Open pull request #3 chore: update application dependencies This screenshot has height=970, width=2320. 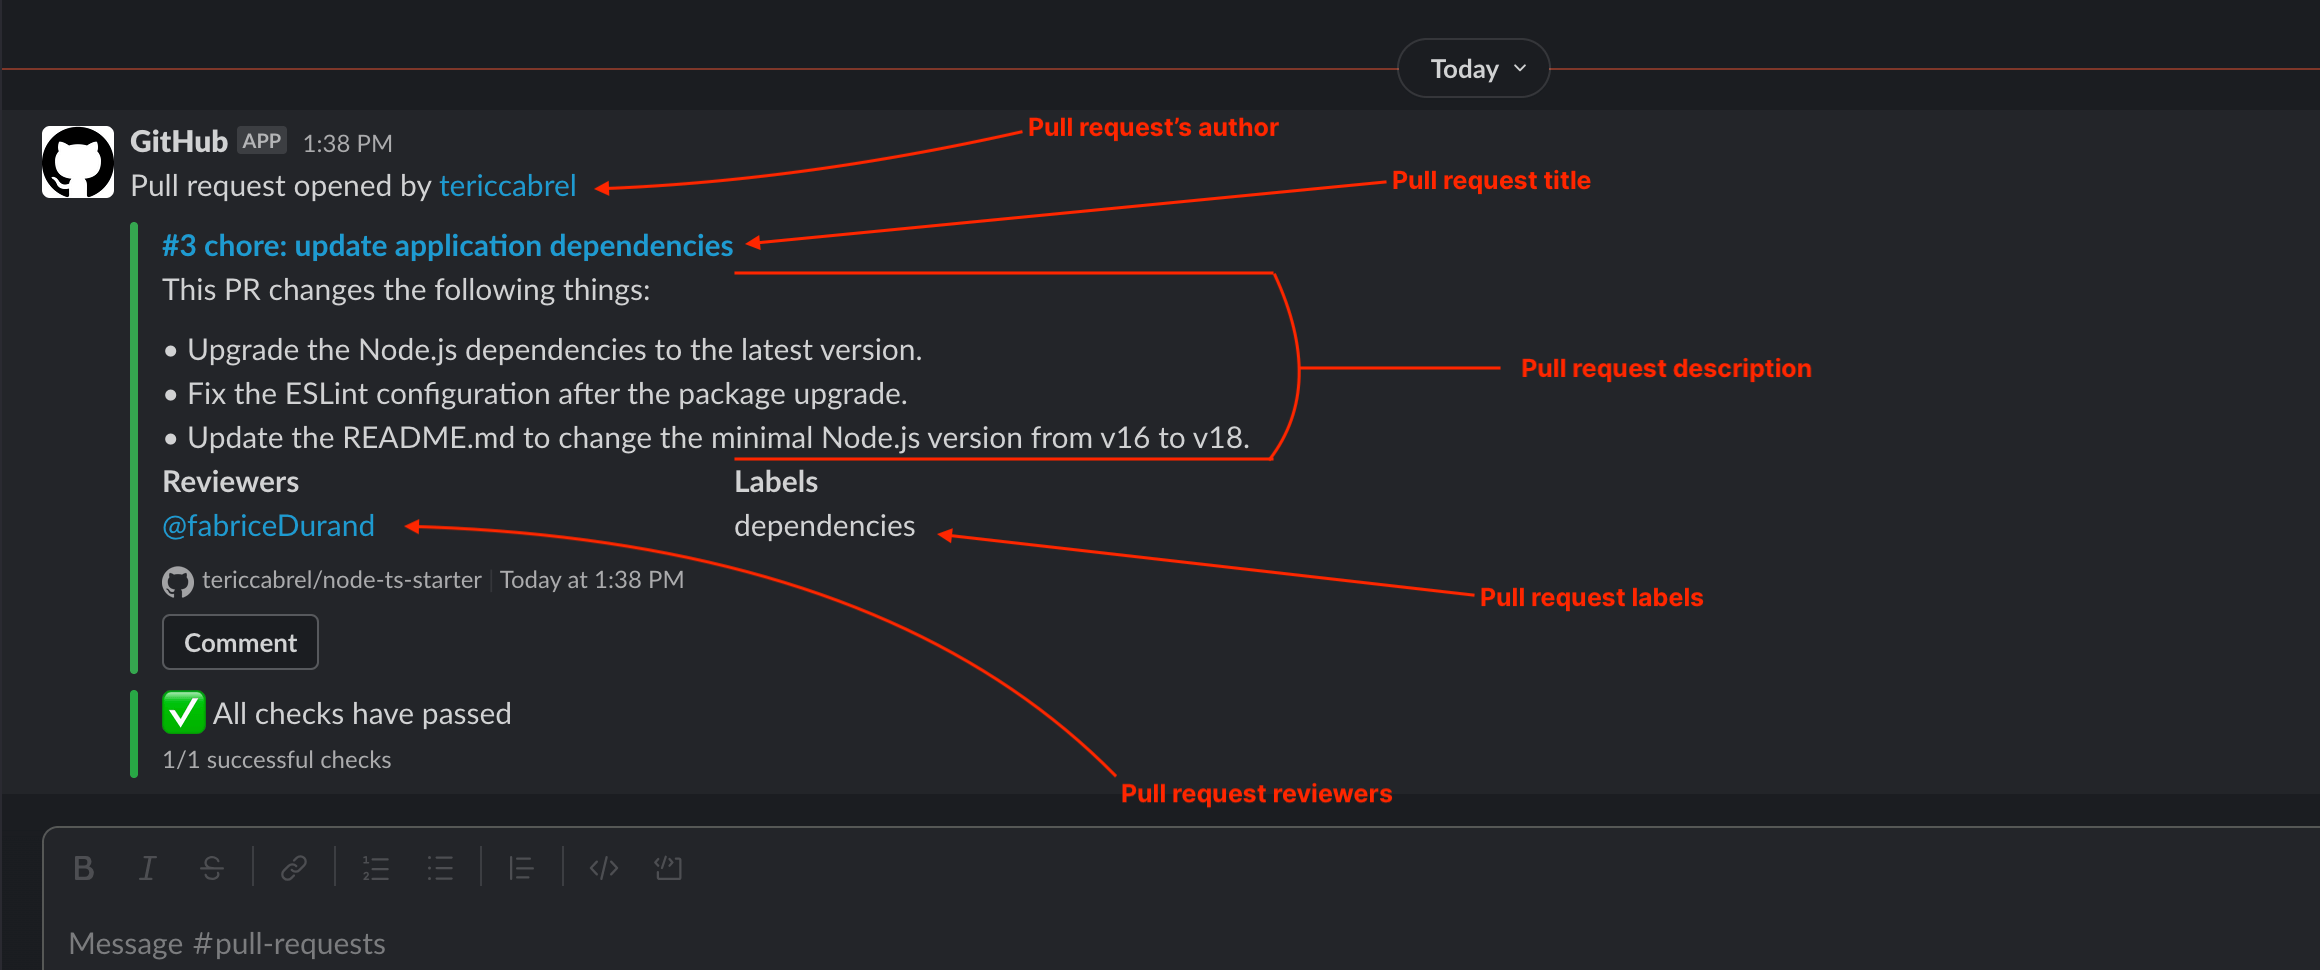click(447, 245)
